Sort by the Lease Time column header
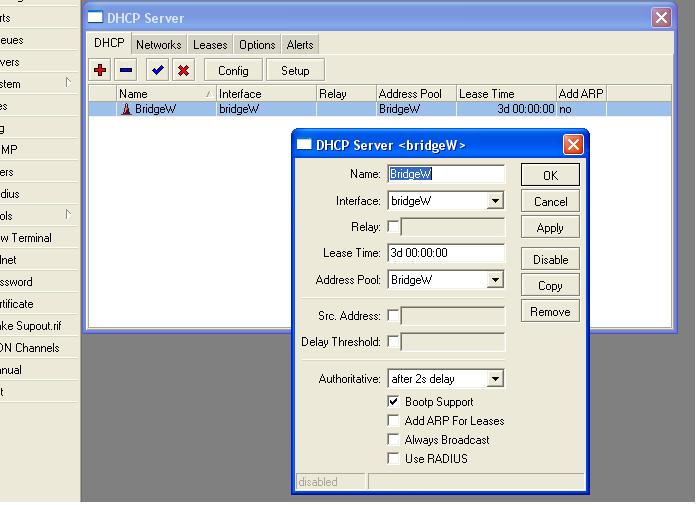698x505 pixels. [507, 94]
